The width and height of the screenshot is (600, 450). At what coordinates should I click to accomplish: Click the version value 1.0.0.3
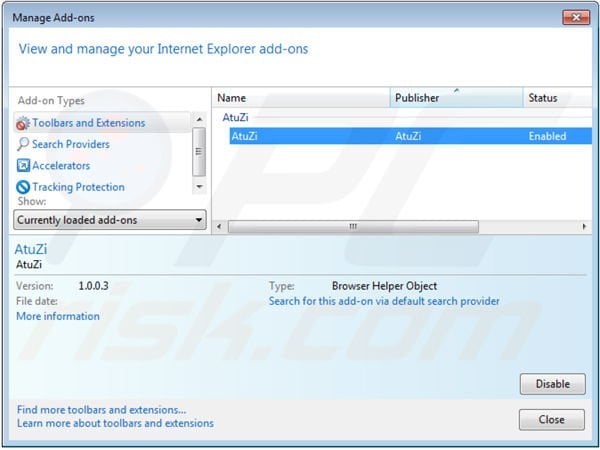coord(93,286)
